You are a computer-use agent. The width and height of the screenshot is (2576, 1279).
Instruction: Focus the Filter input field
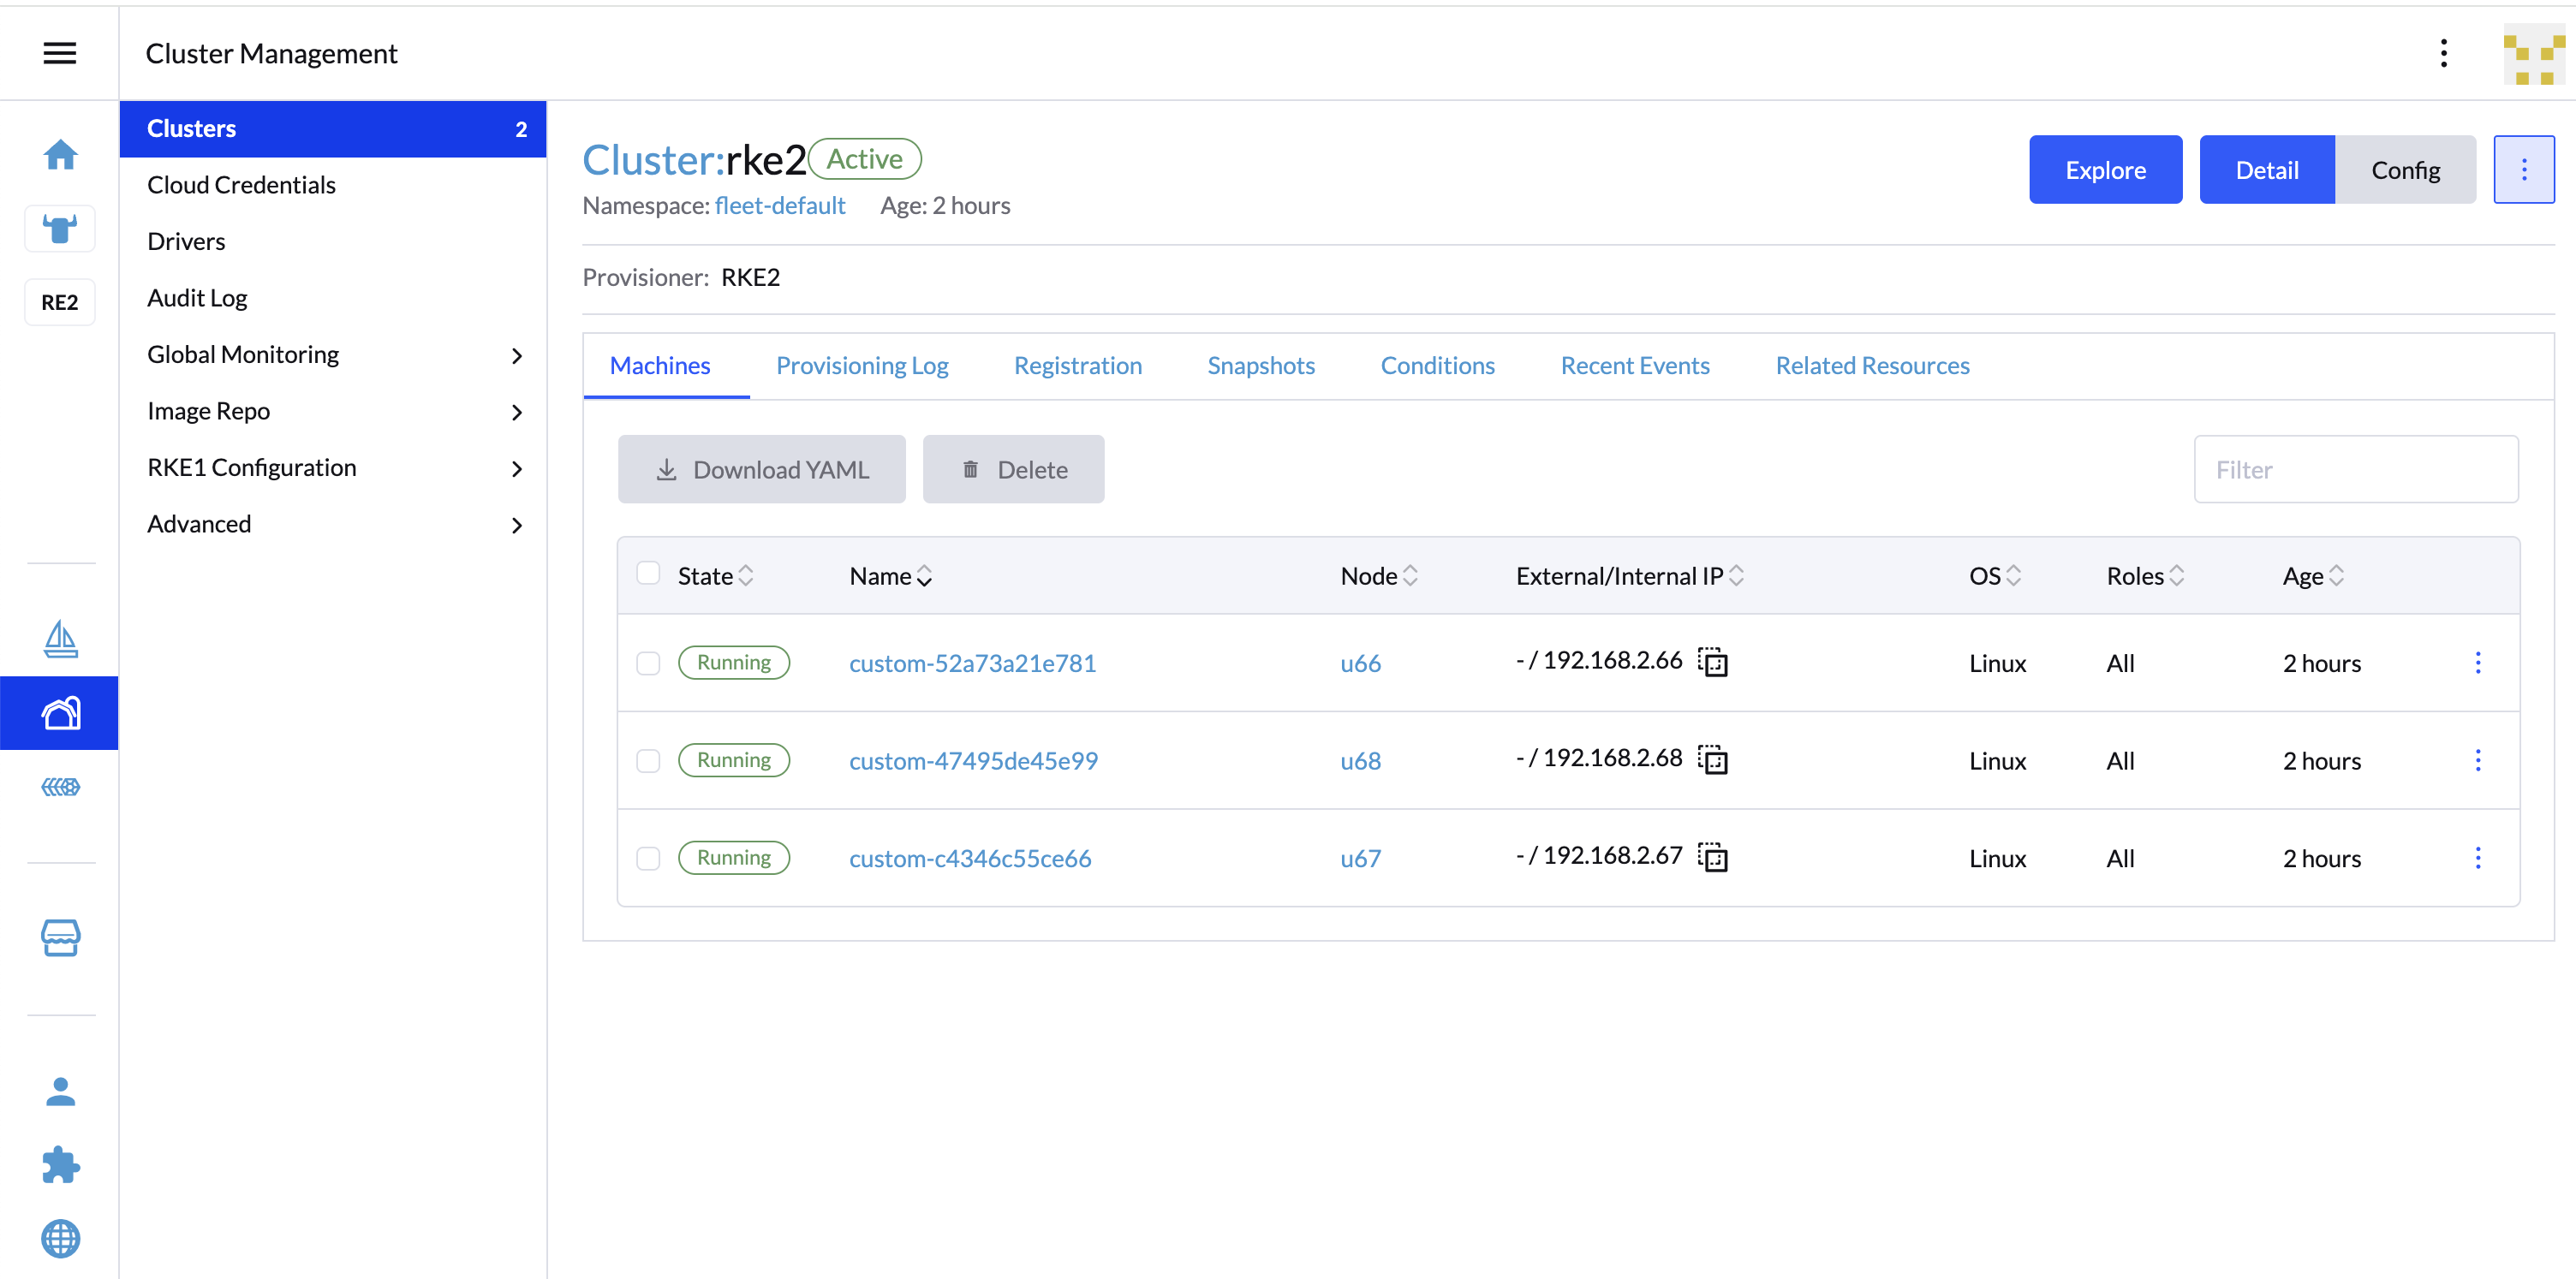pyautogui.click(x=2355, y=469)
